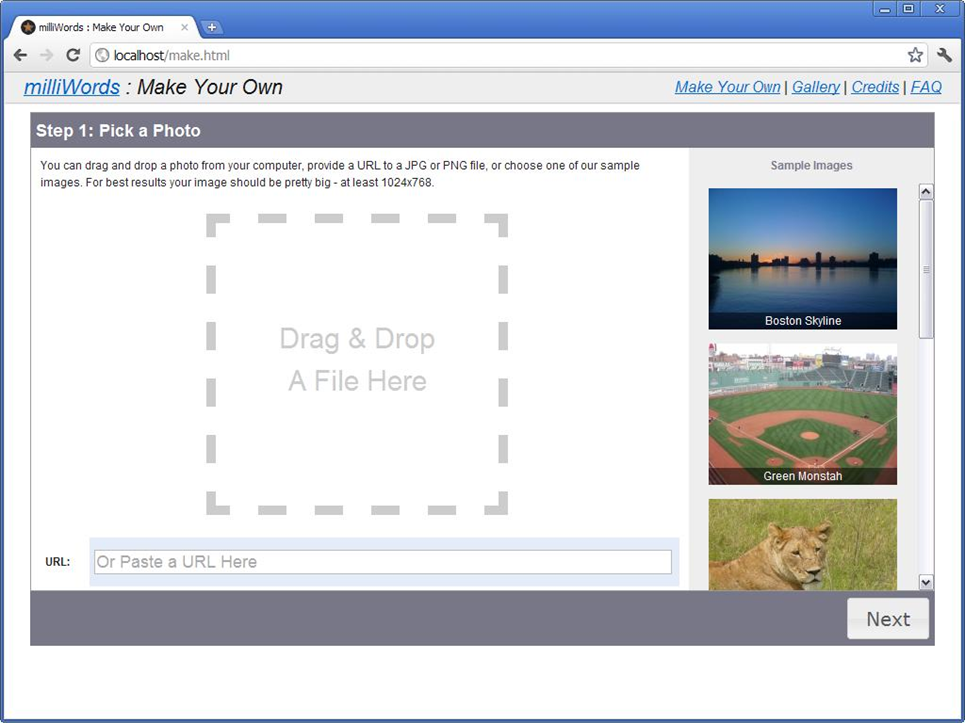This screenshot has height=723, width=965.
Task: Click the globe icon in the address bar
Action: click(x=102, y=55)
